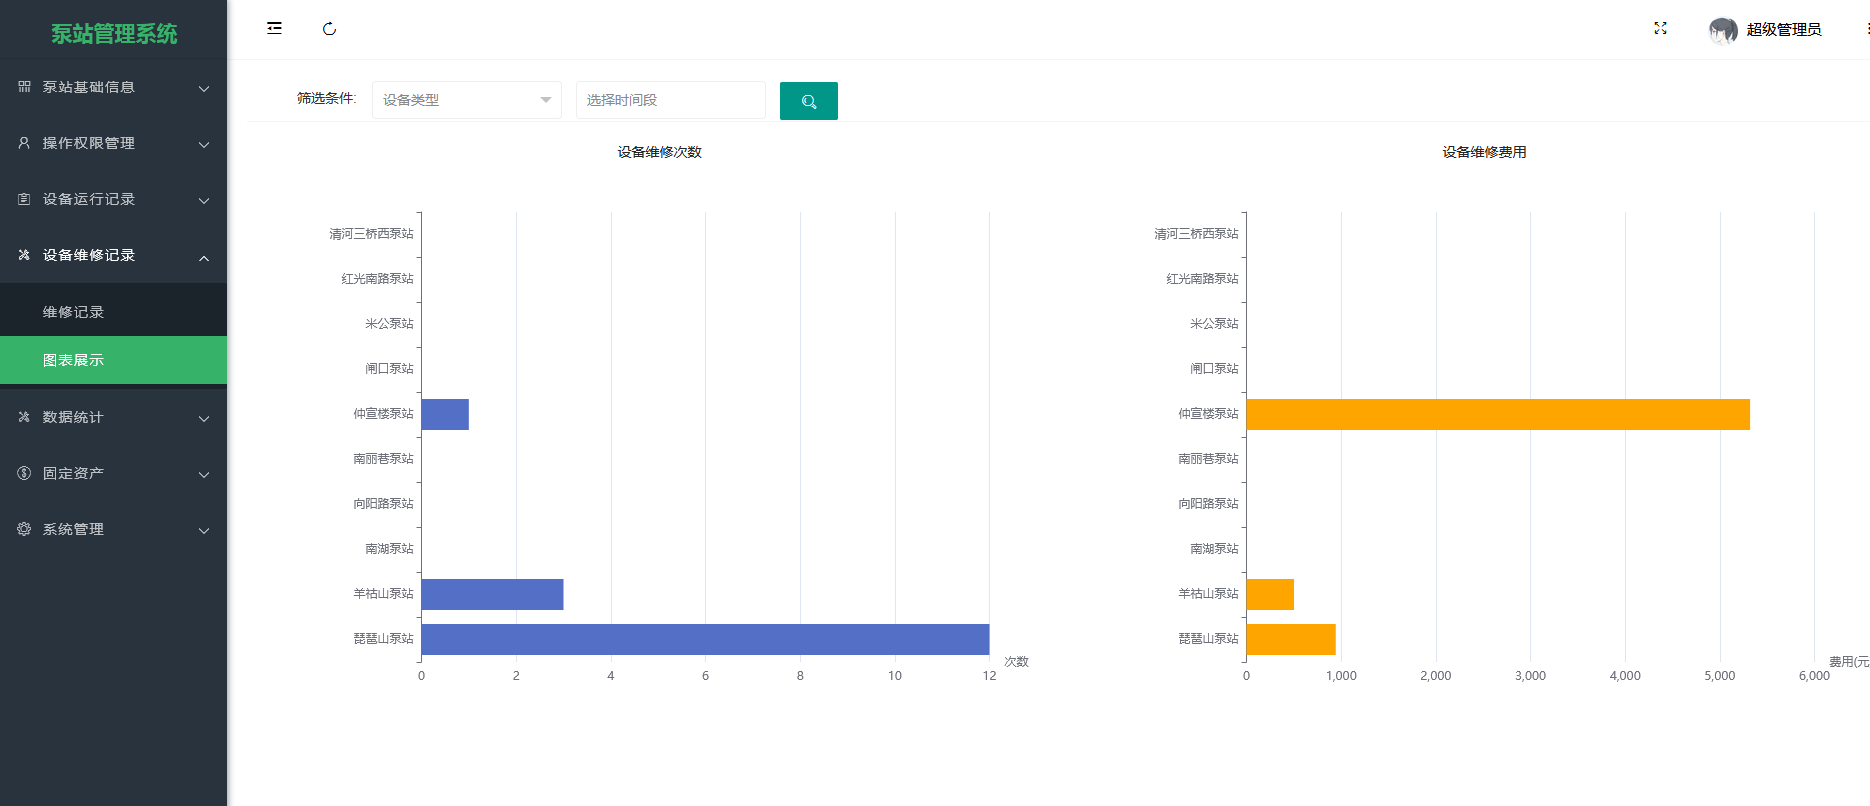The image size is (1870, 806).
Task: Click the magnifier search button
Action: (x=809, y=101)
